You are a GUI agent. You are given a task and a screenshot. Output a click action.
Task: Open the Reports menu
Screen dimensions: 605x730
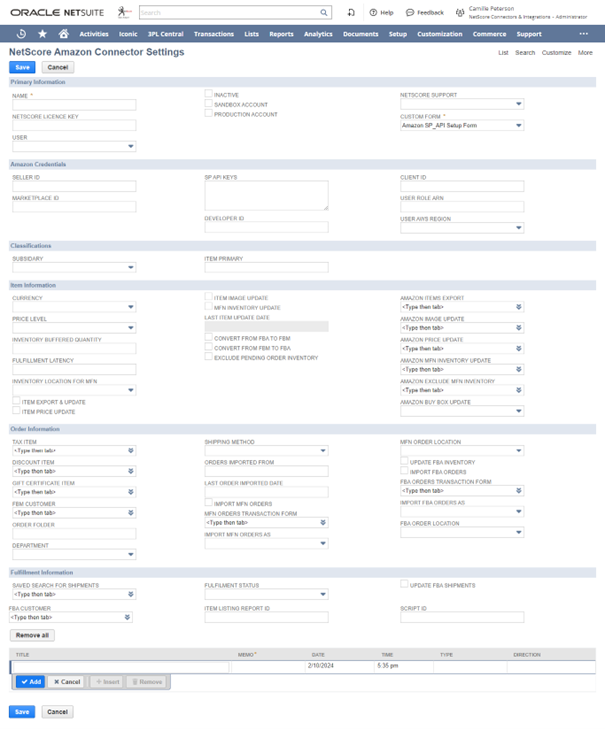coord(281,34)
